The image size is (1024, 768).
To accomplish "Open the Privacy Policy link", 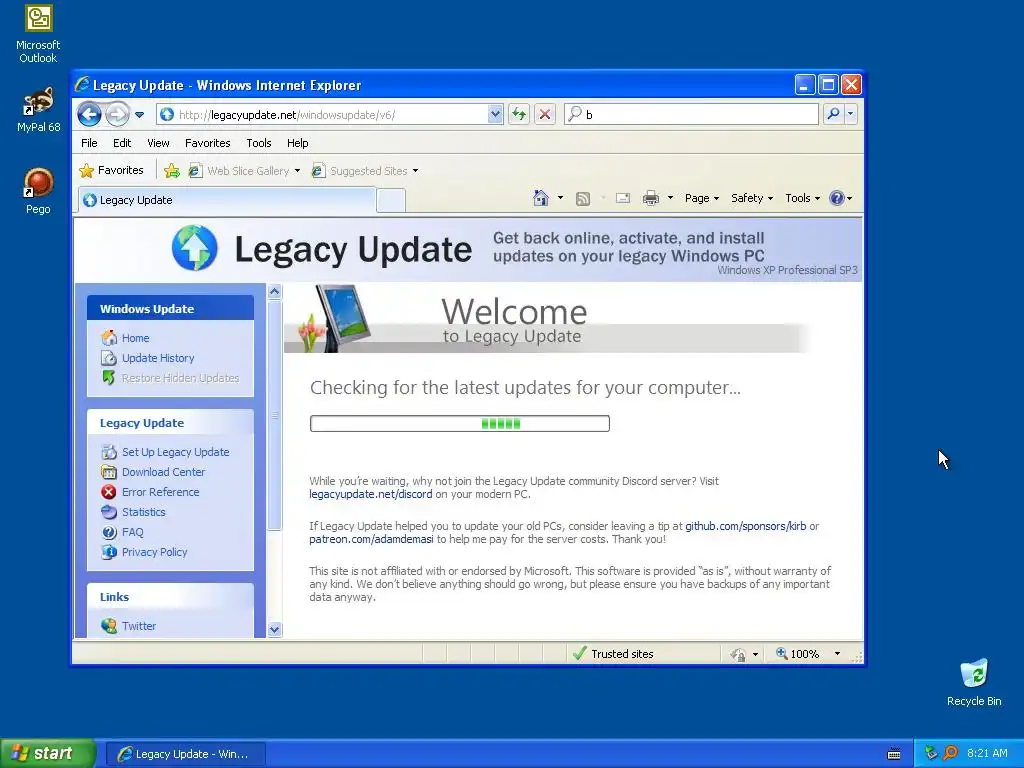I will click(154, 552).
